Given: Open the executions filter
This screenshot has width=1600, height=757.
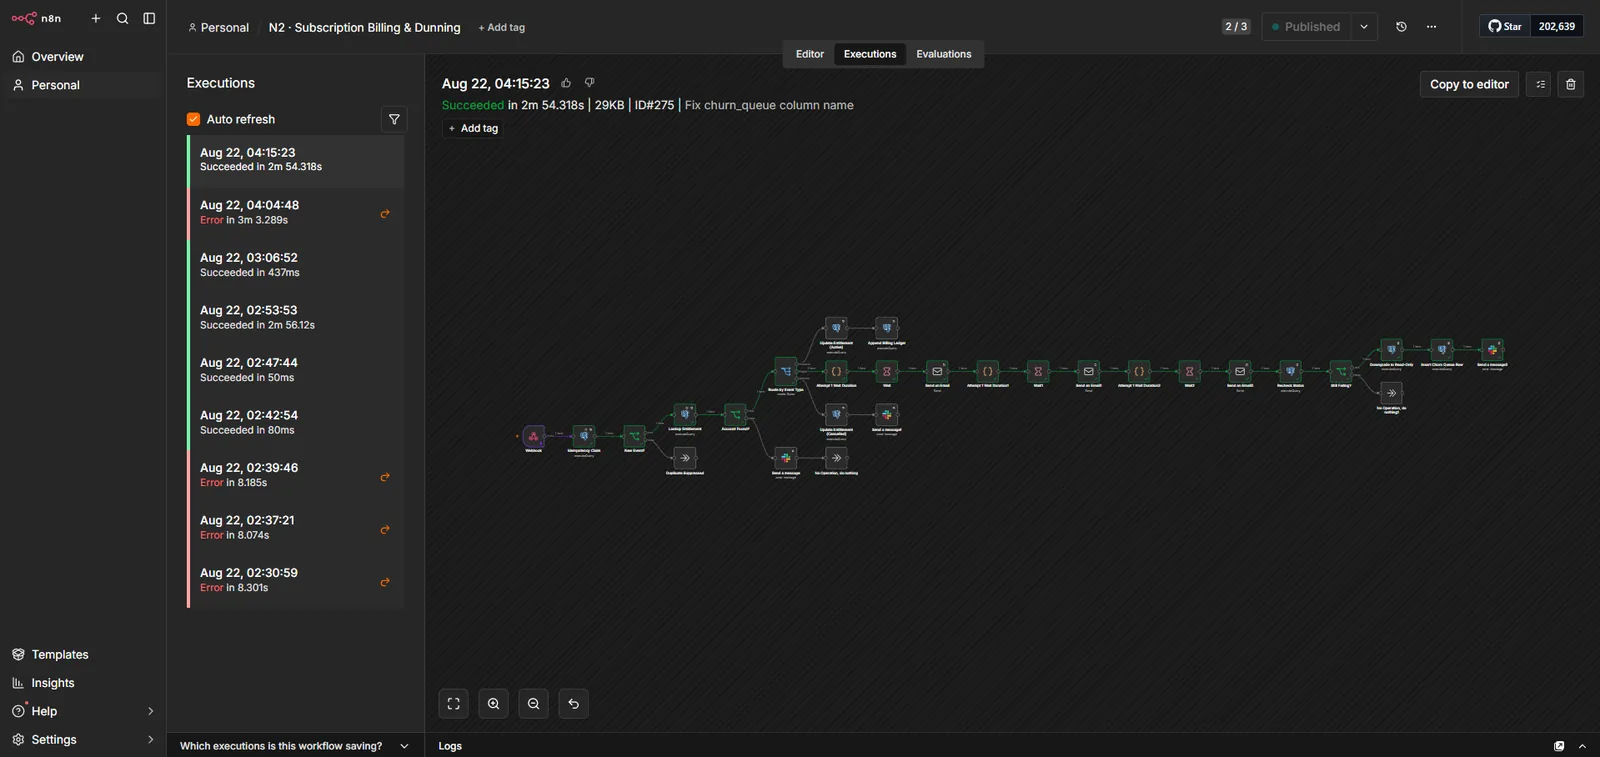Looking at the screenshot, I should click(394, 120).
